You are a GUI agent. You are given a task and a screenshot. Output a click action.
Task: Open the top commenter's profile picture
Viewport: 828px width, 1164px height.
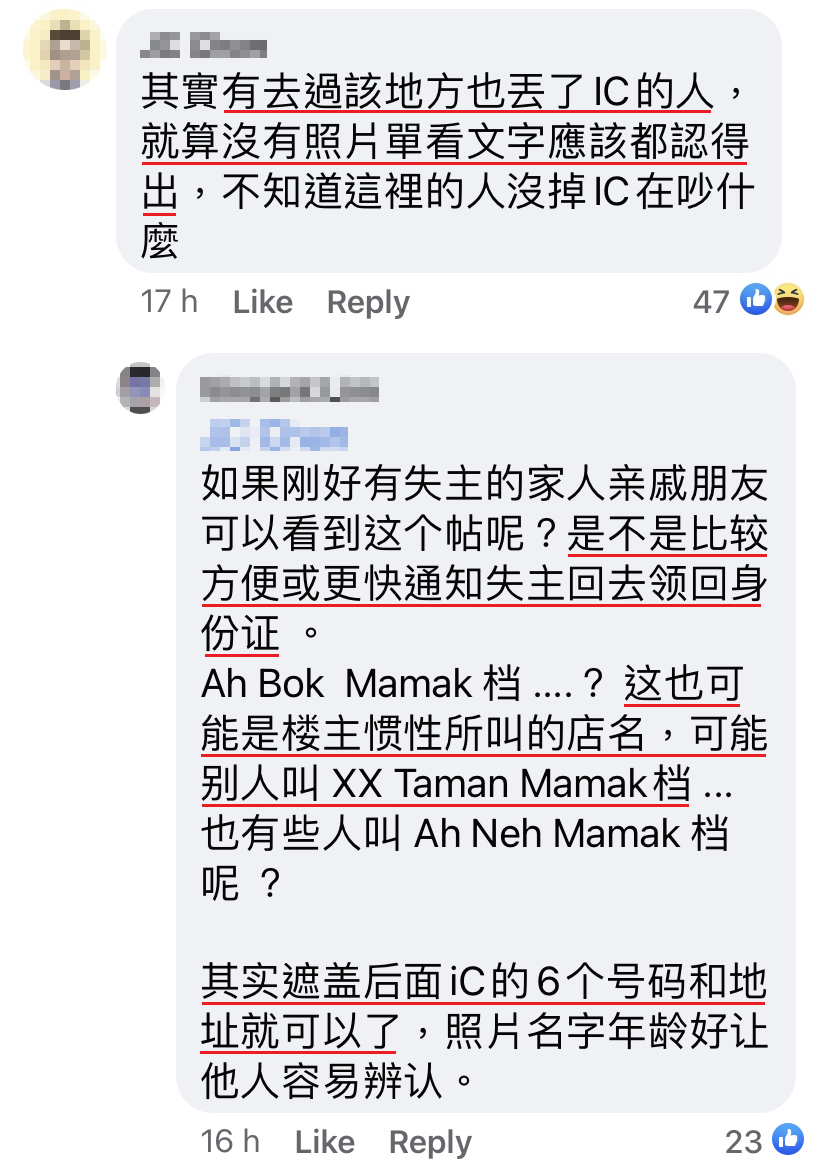click(x=65, y=50)
